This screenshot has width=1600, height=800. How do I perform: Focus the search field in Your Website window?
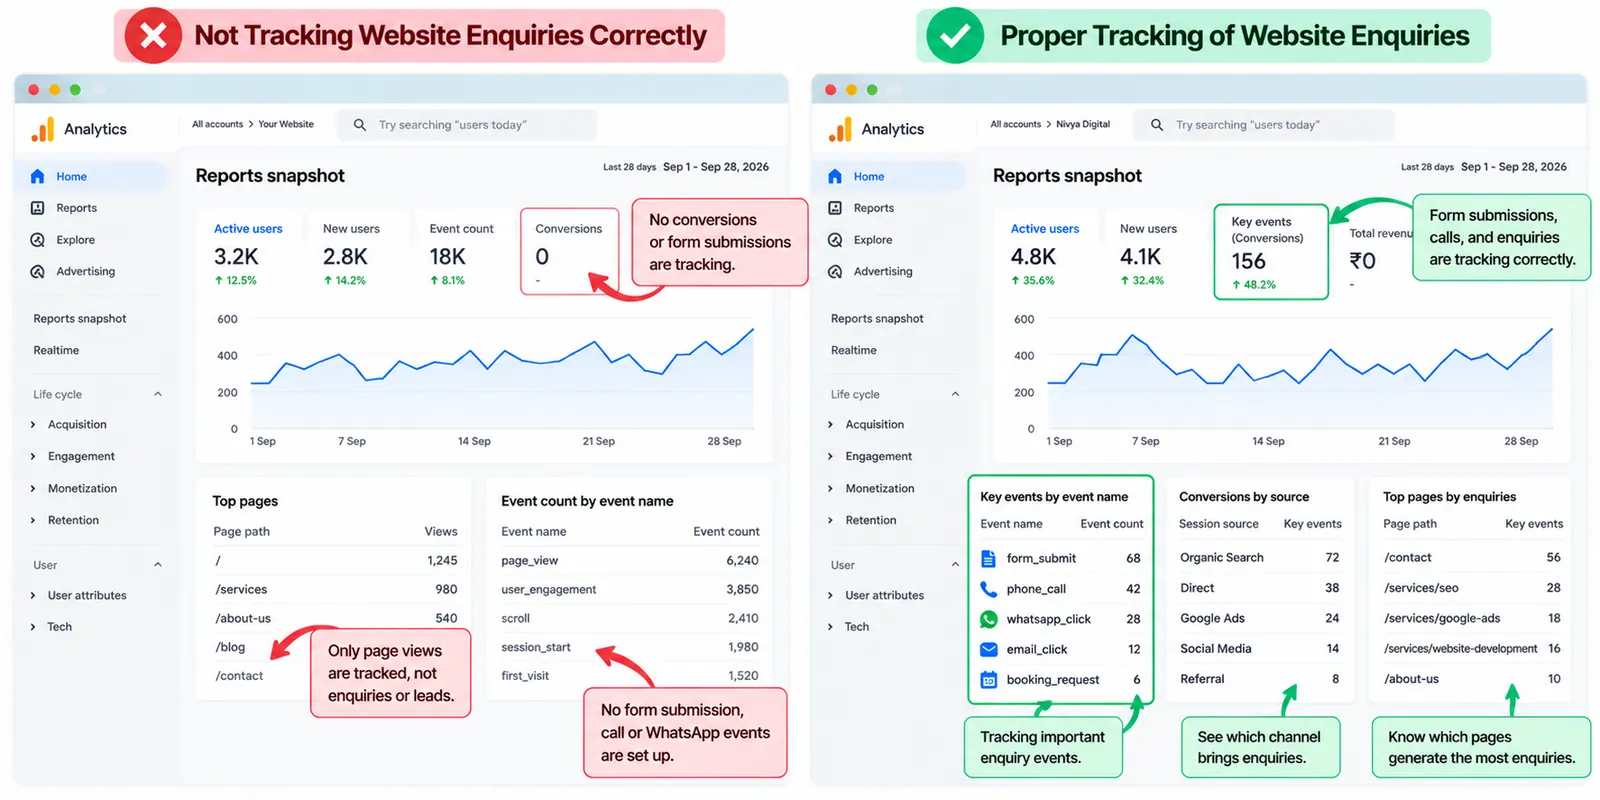467,125
